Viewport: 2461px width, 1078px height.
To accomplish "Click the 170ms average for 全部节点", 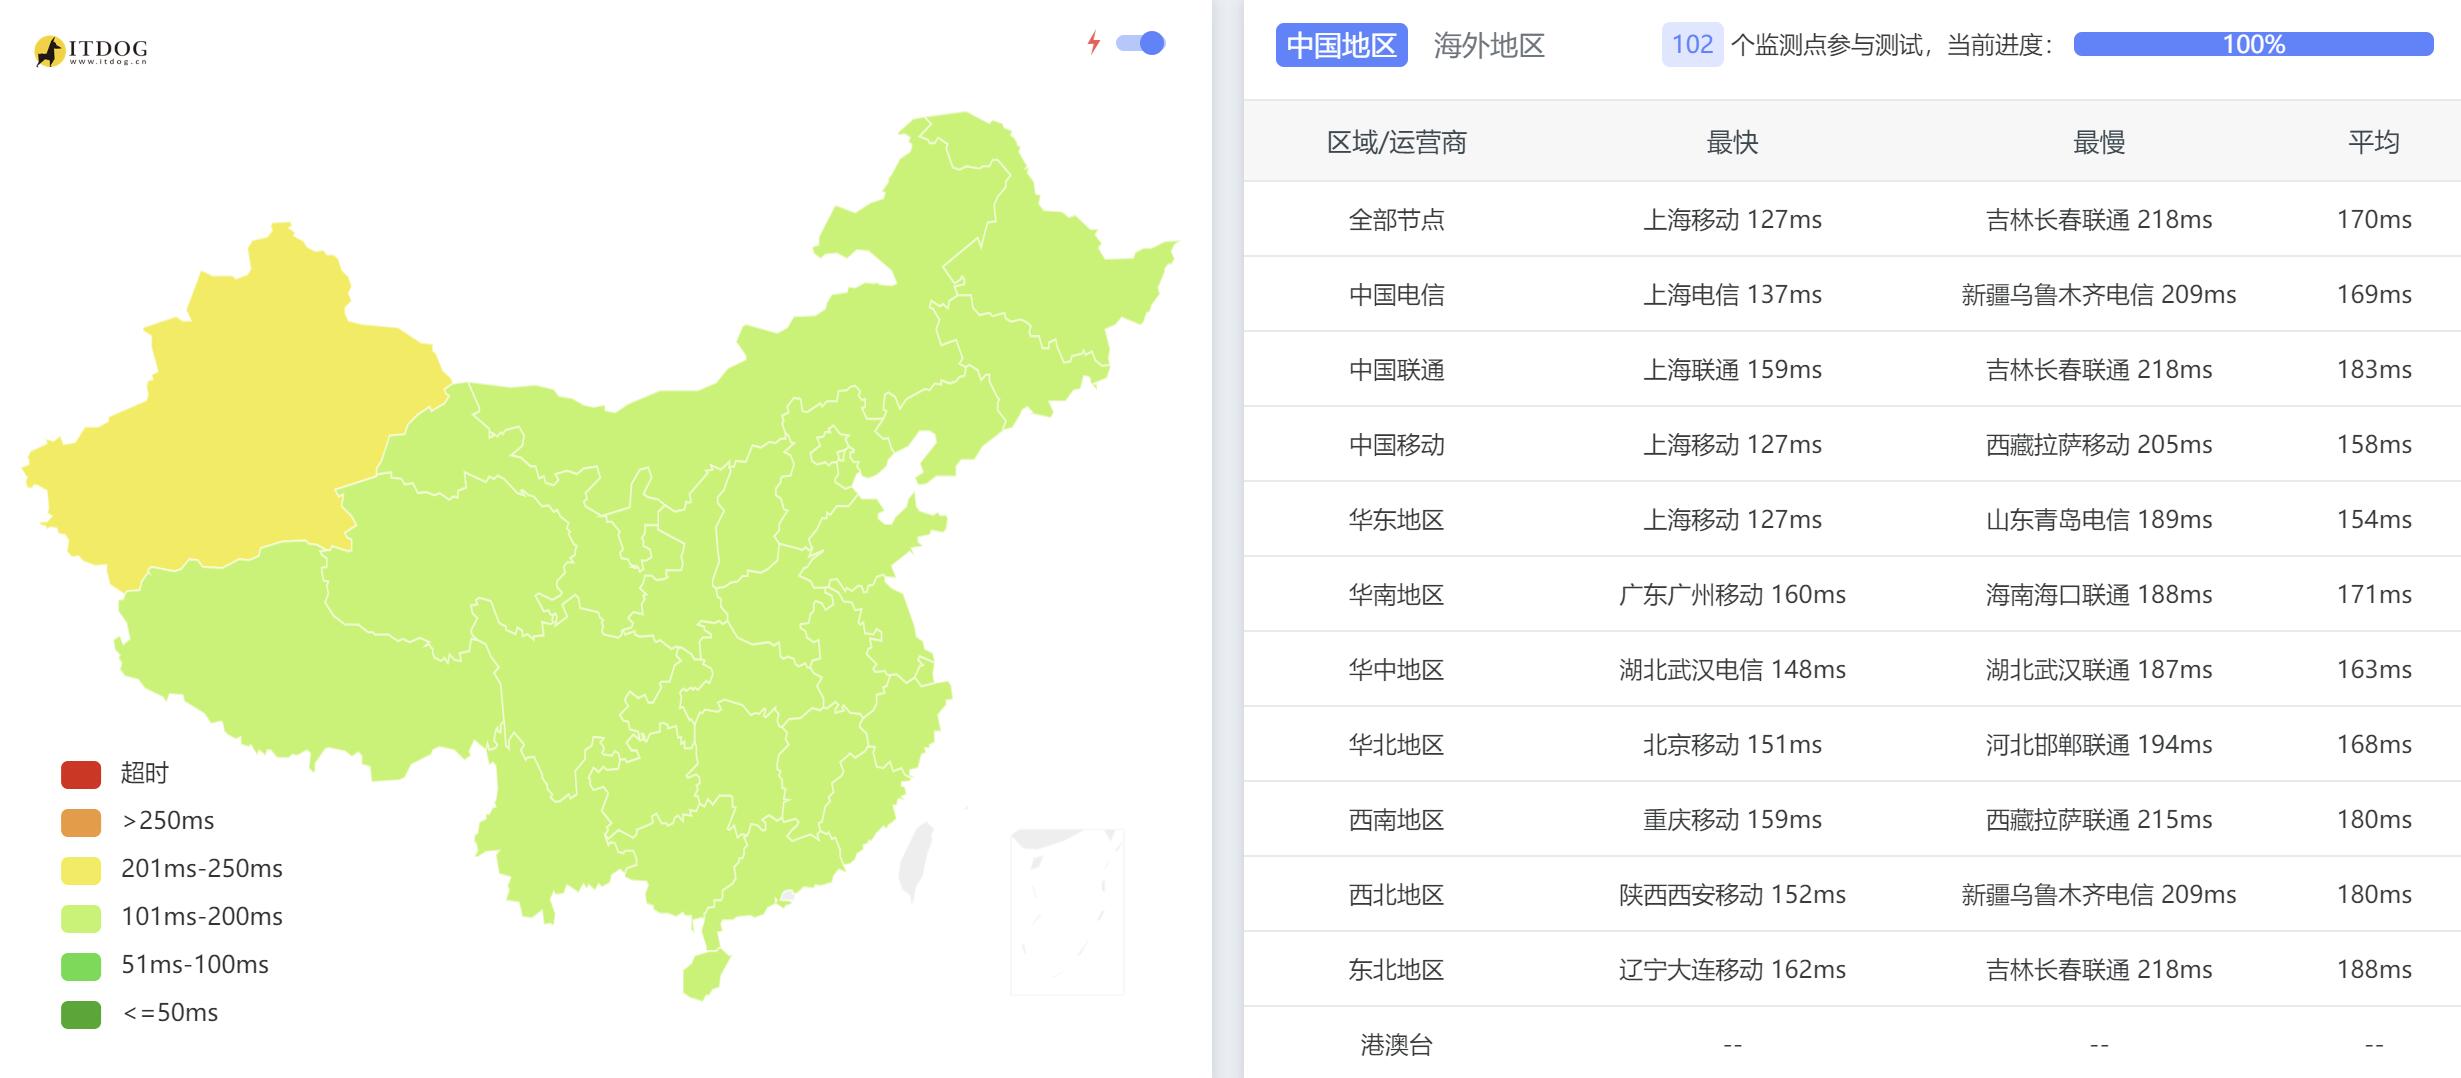I will tap(2374, 219).
